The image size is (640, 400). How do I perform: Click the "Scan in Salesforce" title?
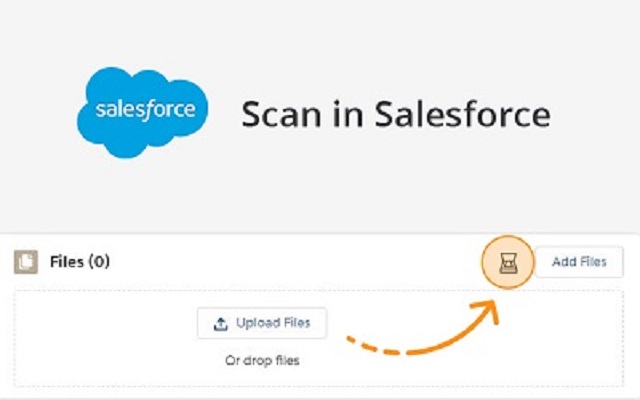coord(395,114)
